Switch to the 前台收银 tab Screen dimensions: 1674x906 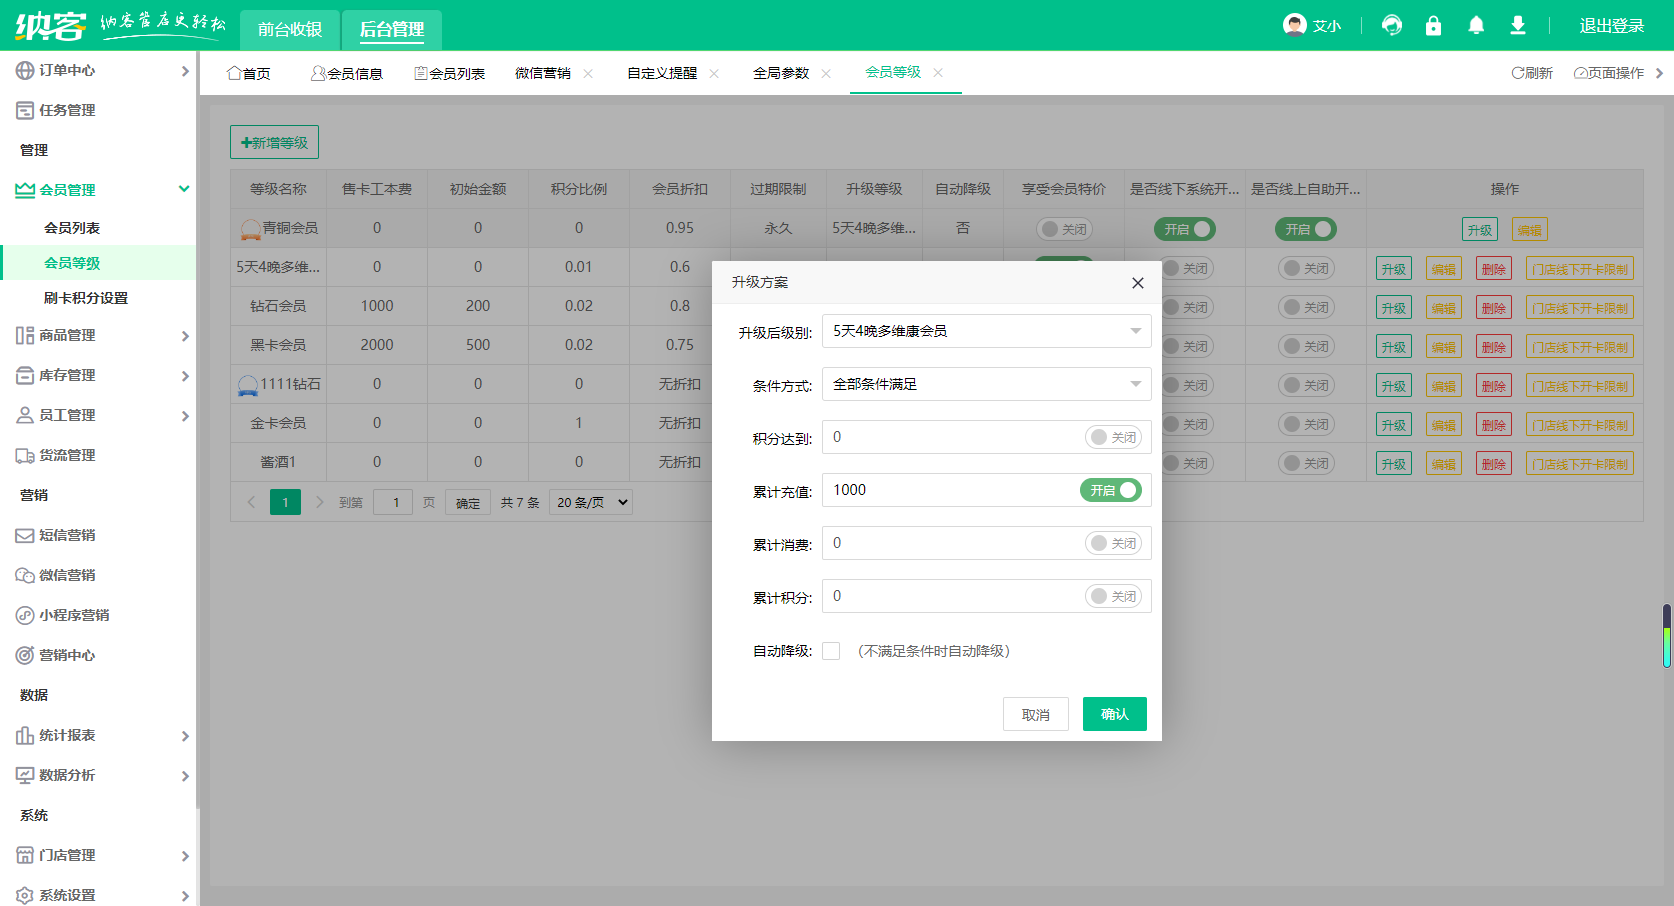coord(290,29)
